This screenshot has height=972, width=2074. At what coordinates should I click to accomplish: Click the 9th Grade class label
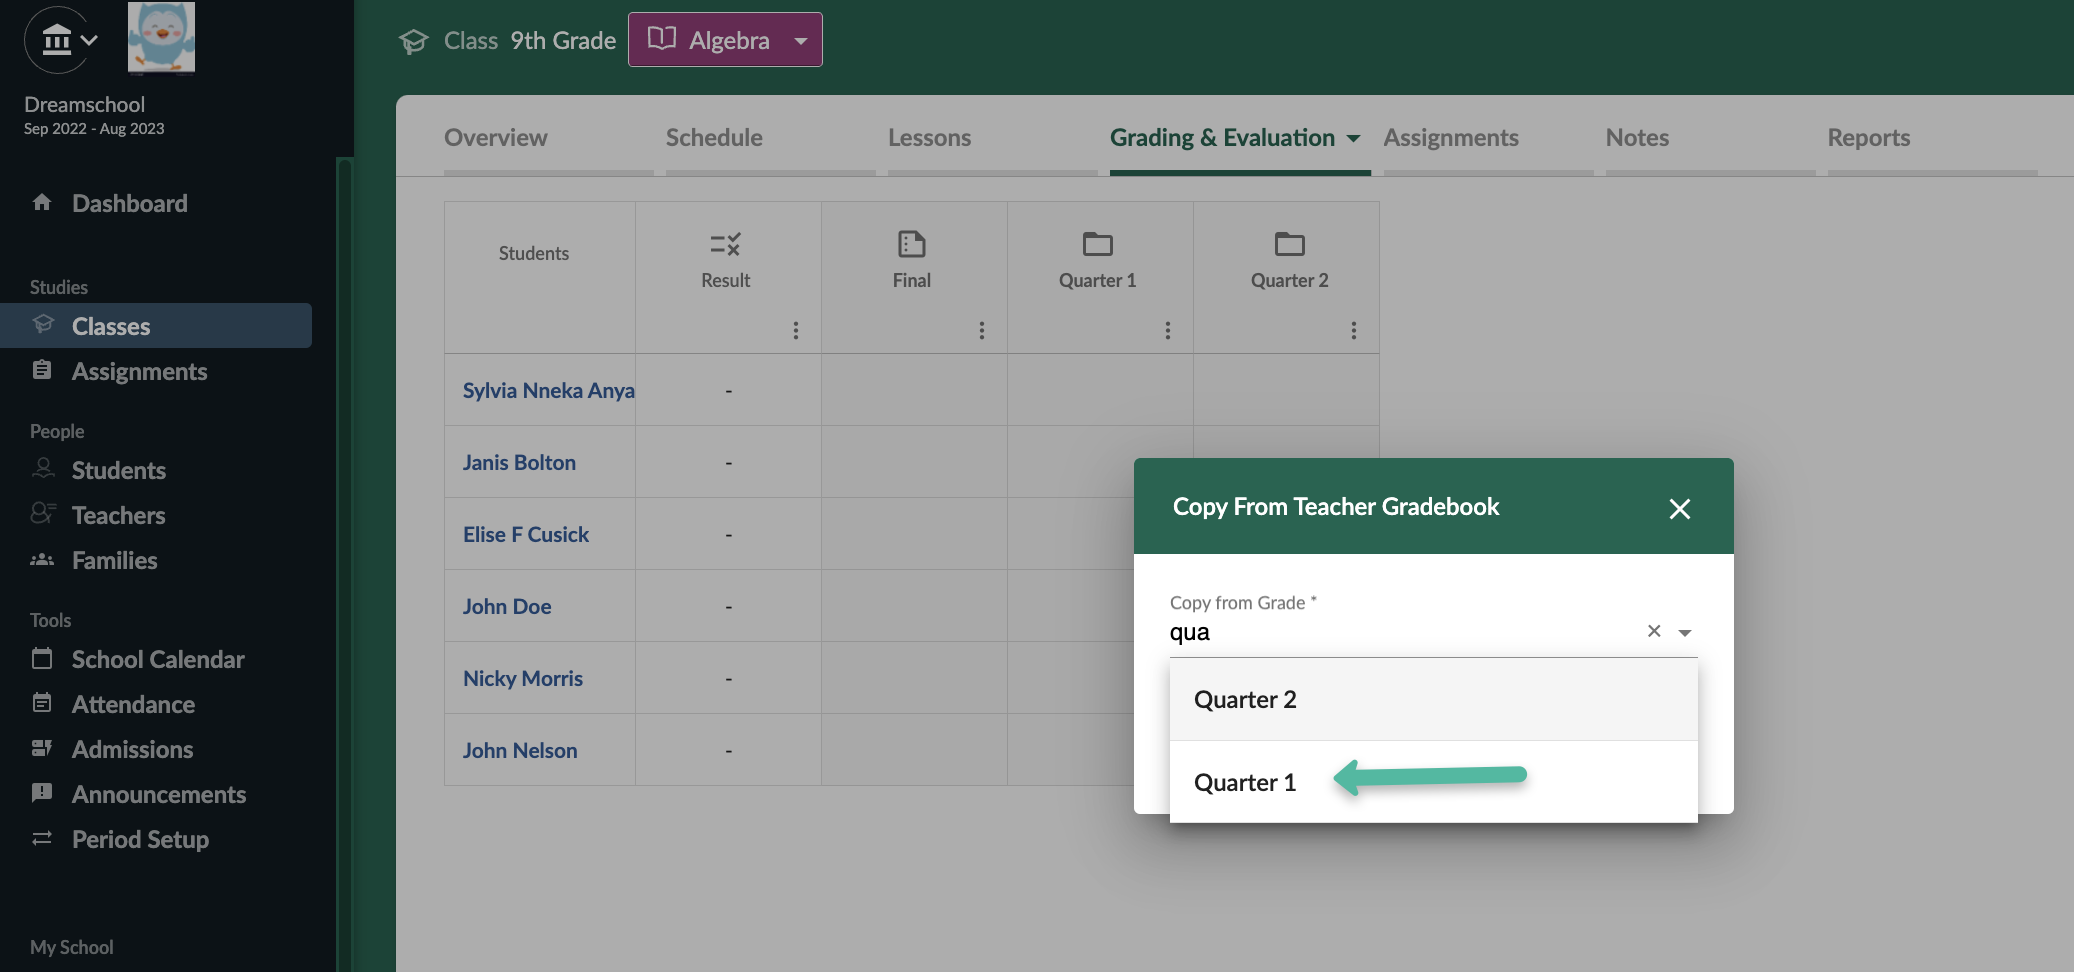click(x=563, y=40)
